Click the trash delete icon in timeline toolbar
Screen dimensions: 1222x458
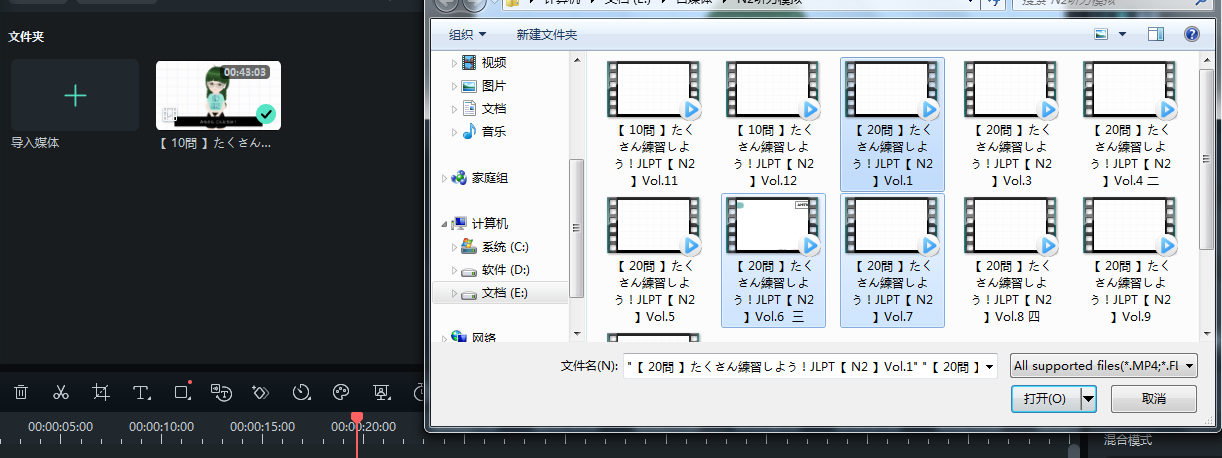click(x=21, y=392)
